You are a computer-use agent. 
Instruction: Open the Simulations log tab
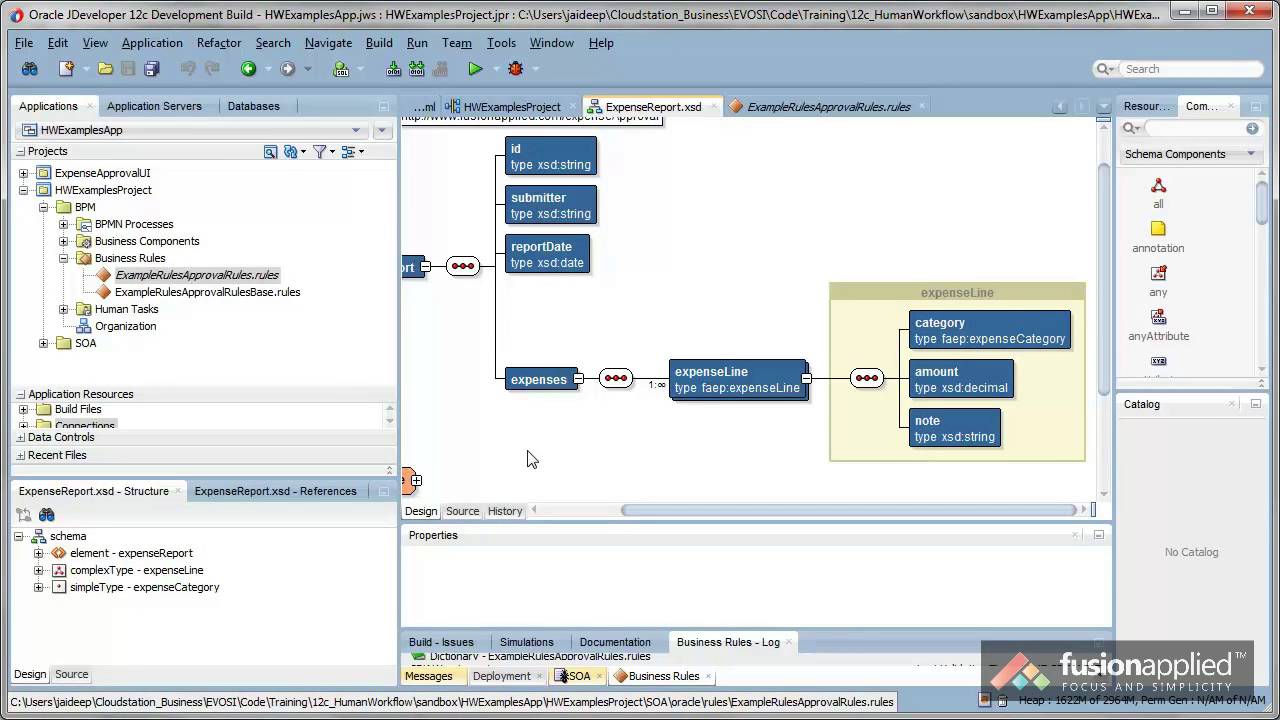[526, 642]
